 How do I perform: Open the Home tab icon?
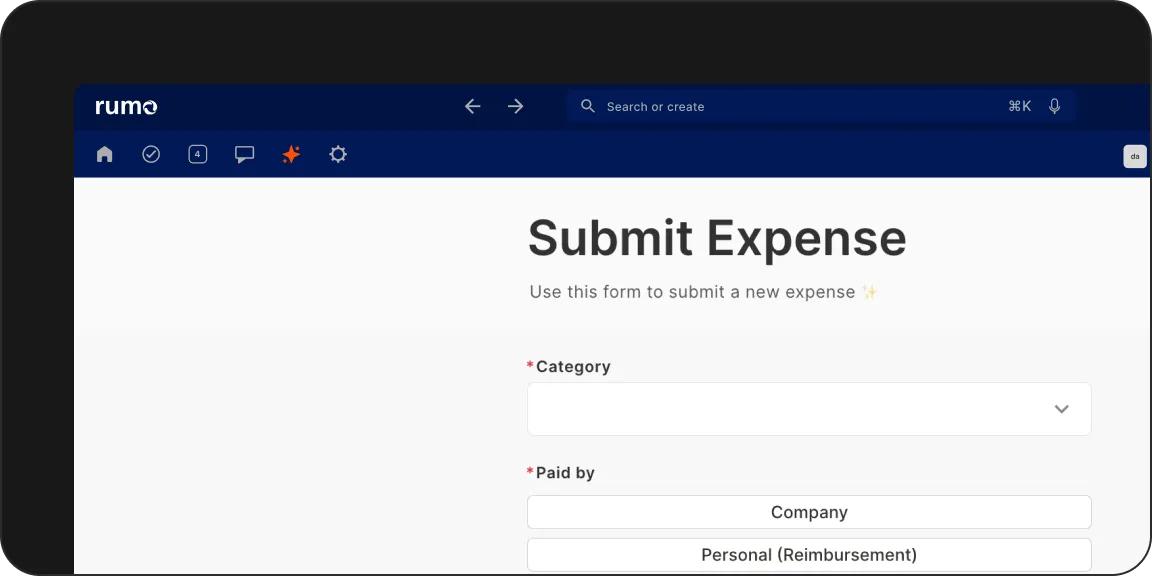click(x=105, y=154)
